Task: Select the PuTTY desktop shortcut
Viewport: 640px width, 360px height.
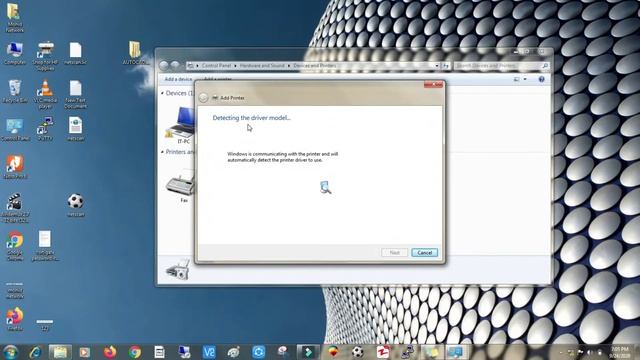Action: click(x=45, y=129)
